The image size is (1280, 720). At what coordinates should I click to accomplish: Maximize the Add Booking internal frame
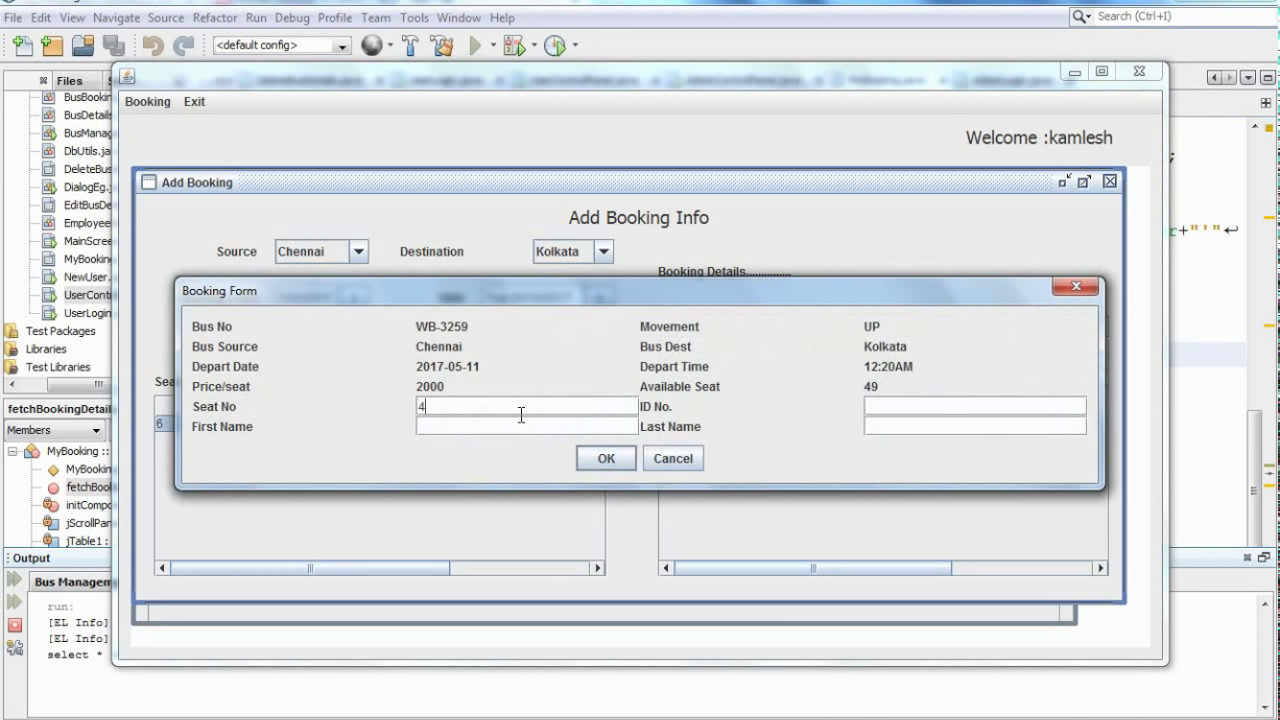(x=1085, y=181)
